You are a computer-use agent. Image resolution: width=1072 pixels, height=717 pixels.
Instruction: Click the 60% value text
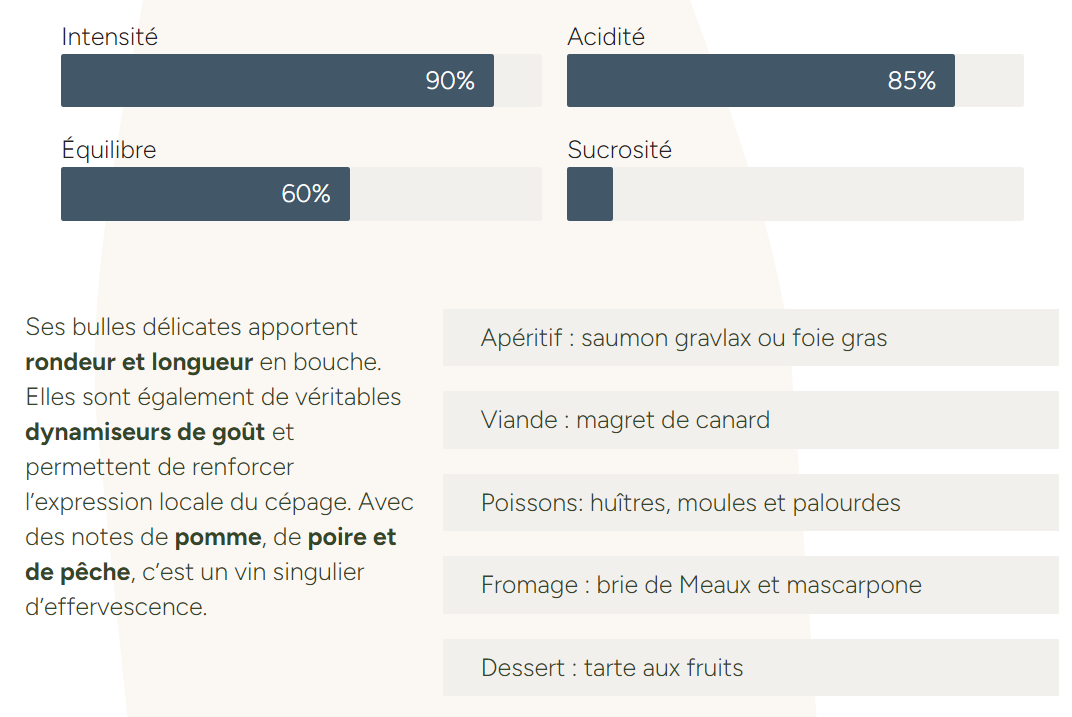pyautogui.click(x=306, y=194)
